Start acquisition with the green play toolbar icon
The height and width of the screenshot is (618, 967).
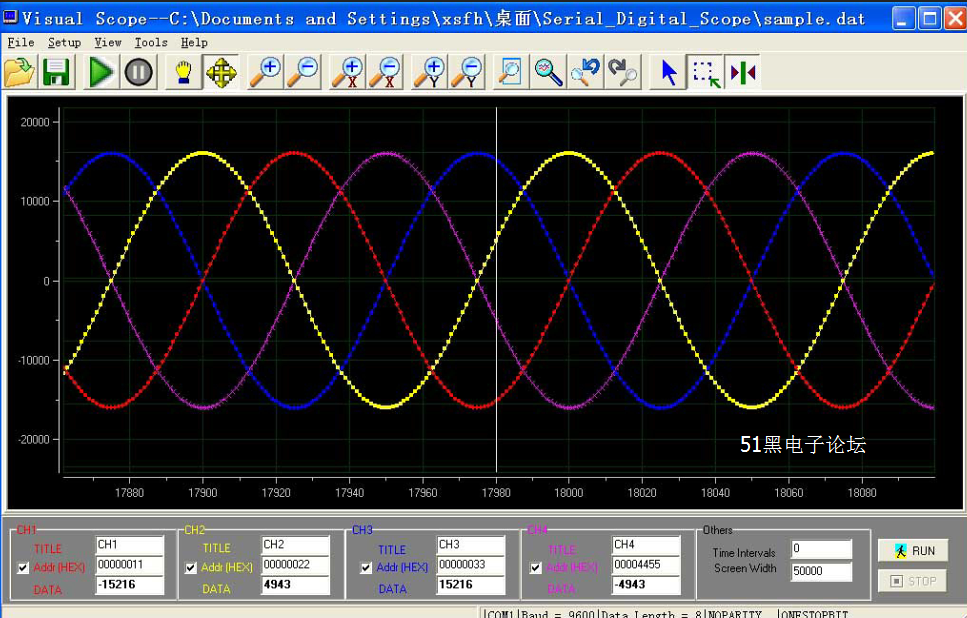point(101,72)
